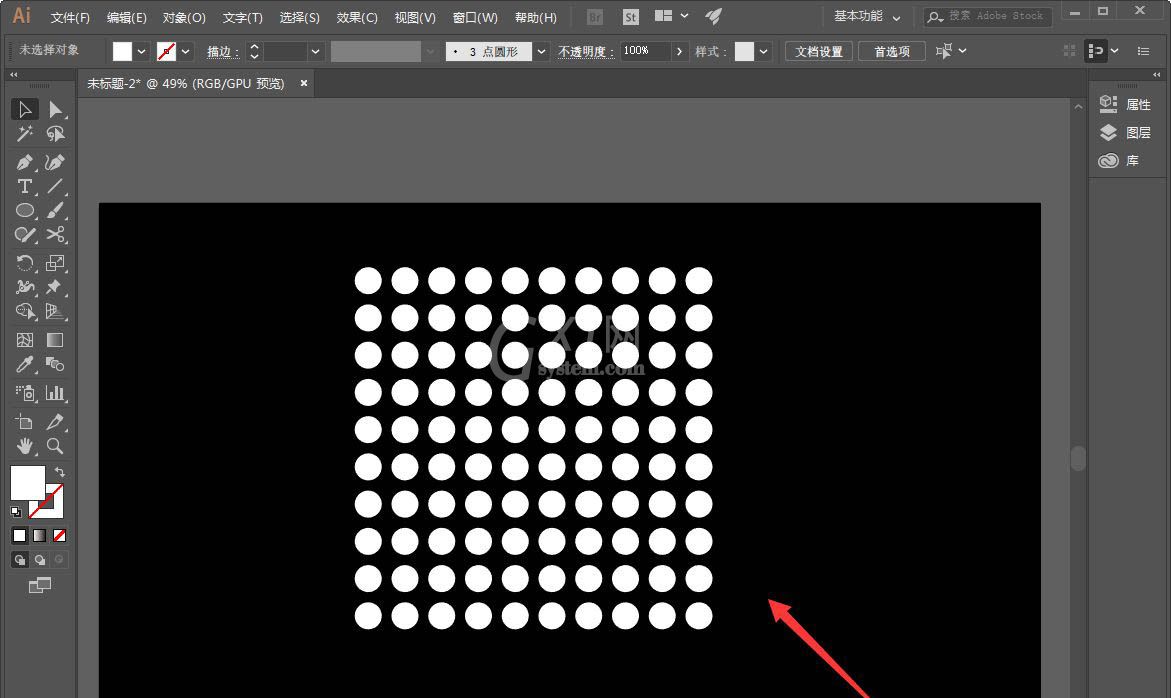Viewport: 1171px width, 698px height.
Task: Open the 图层 panel
Action: [1125, 132]
